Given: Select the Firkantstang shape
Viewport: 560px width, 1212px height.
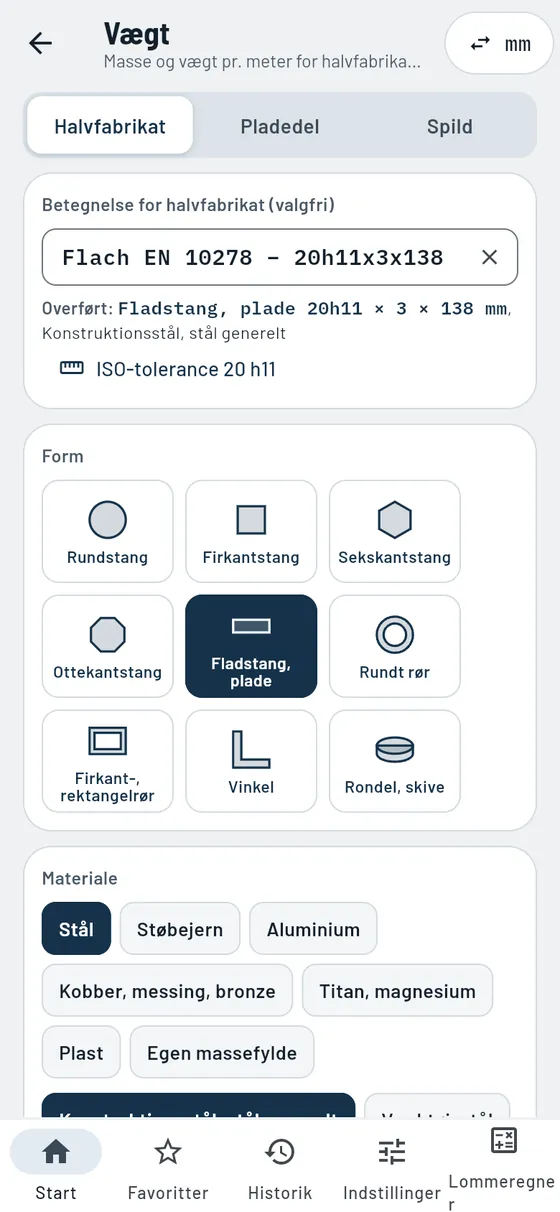Looking at the screenshot, I should [x=251, y=531].
